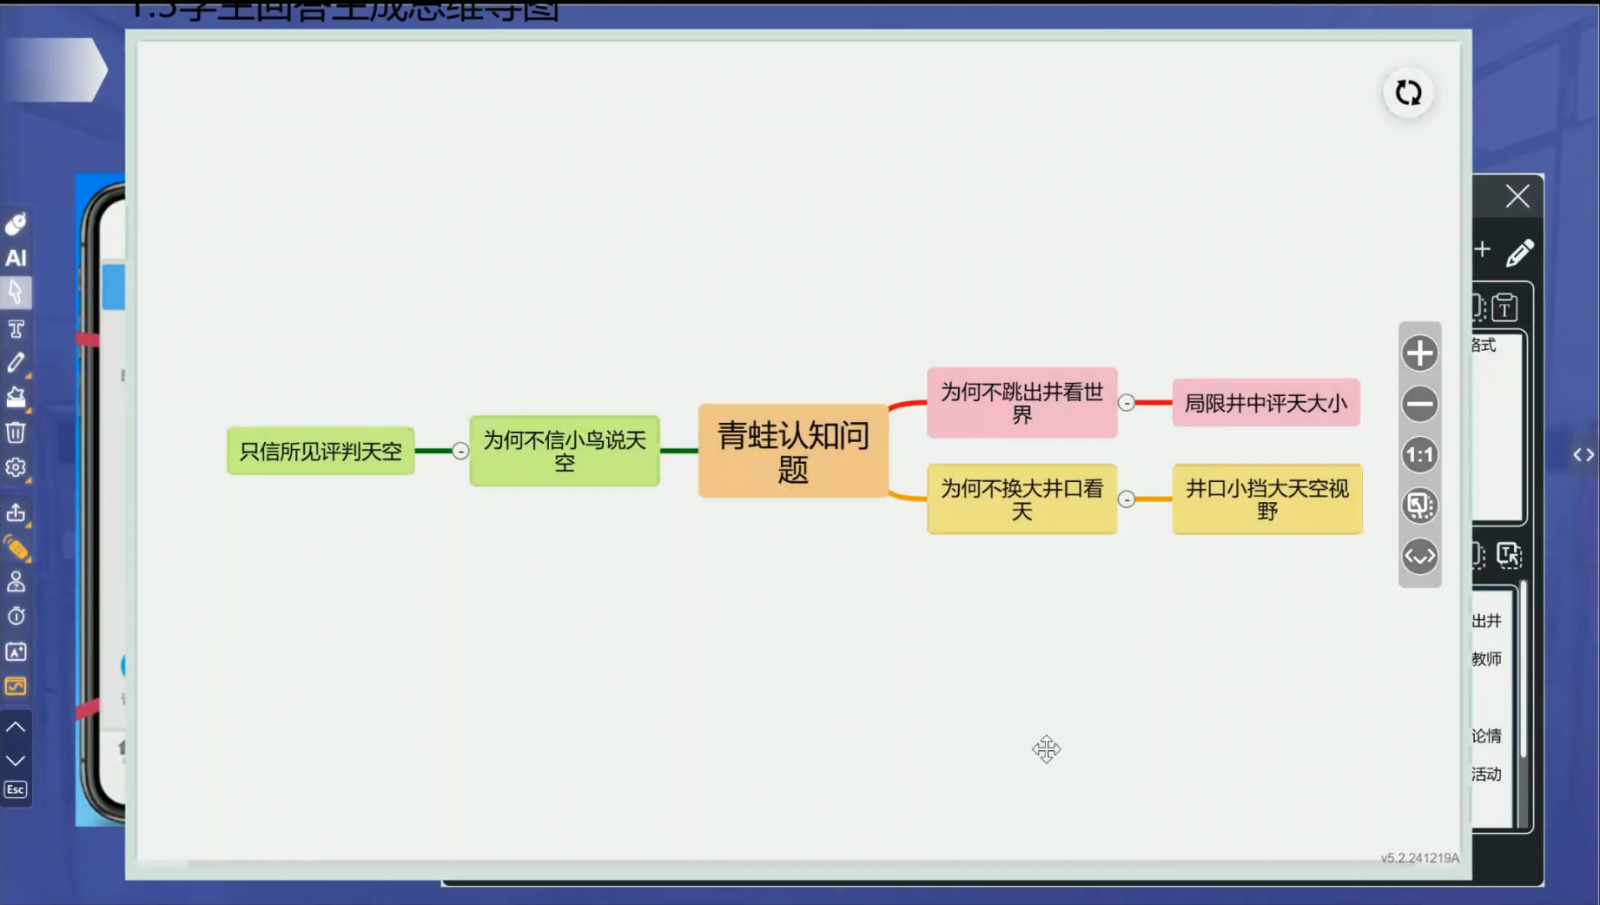Open the share/export upload icon
Screen dimensions: 1600x905
coord(16,513)
